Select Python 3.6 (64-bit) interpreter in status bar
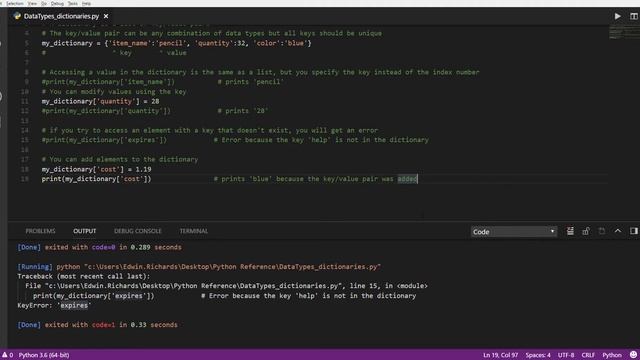The width and height of the screenshot is (640, 360). pyautogui.click(x=44, y=355)
